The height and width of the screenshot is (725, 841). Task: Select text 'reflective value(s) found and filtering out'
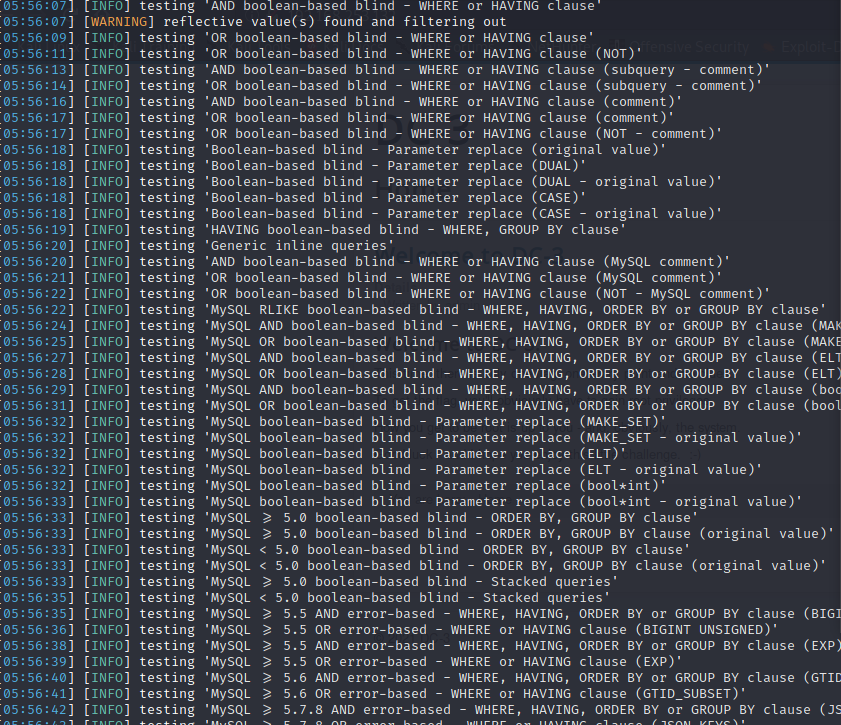click(335, 22)
